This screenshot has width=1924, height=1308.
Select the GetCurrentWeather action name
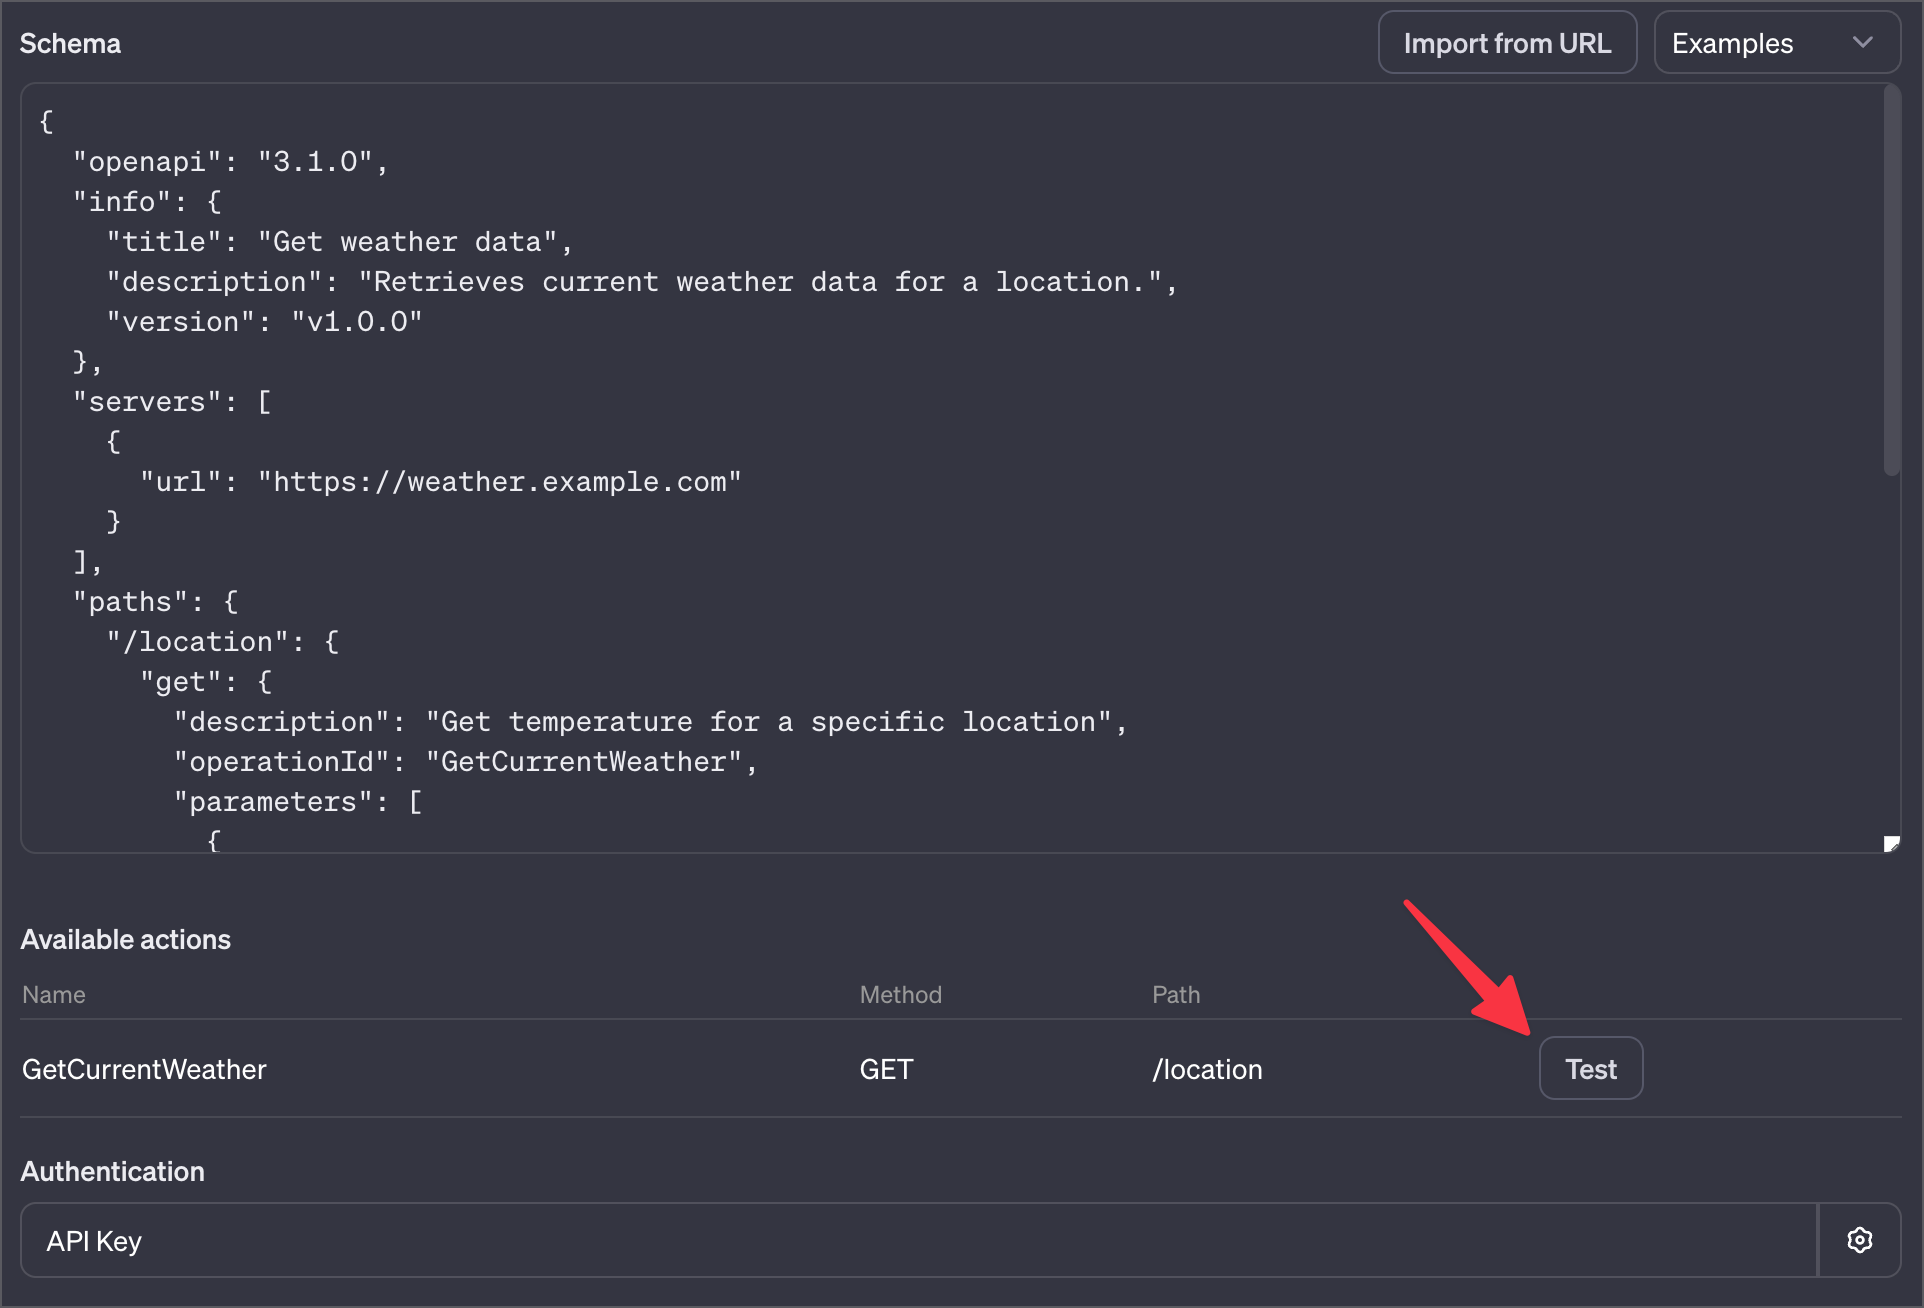(144, 1069)
